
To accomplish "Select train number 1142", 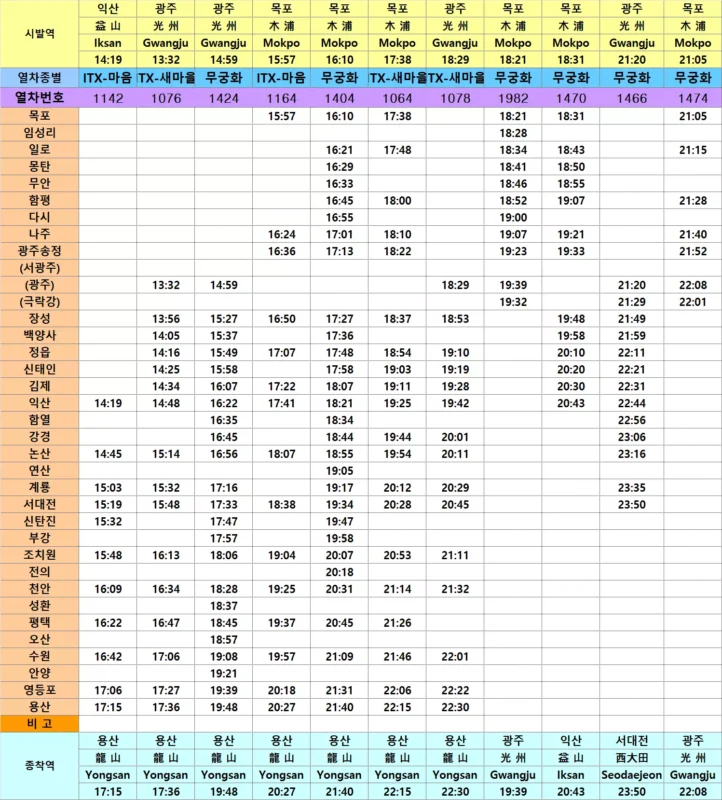I will pos(108,98).
